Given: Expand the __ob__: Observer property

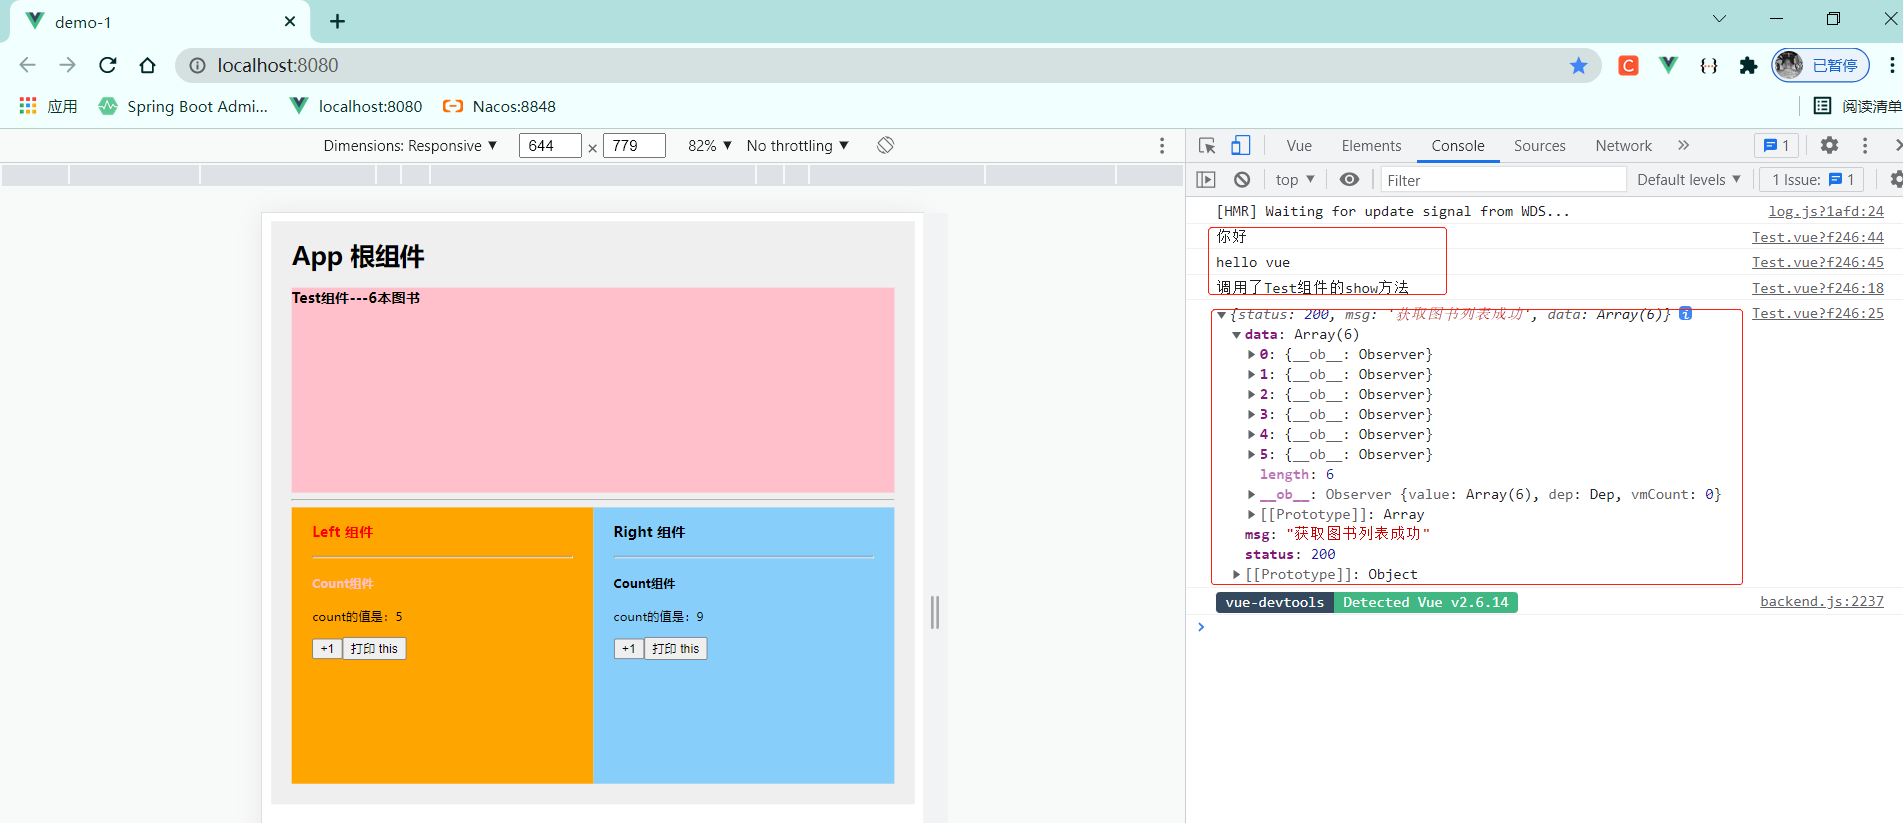Looking at the screenshot, I should (x=1251, y=495).
